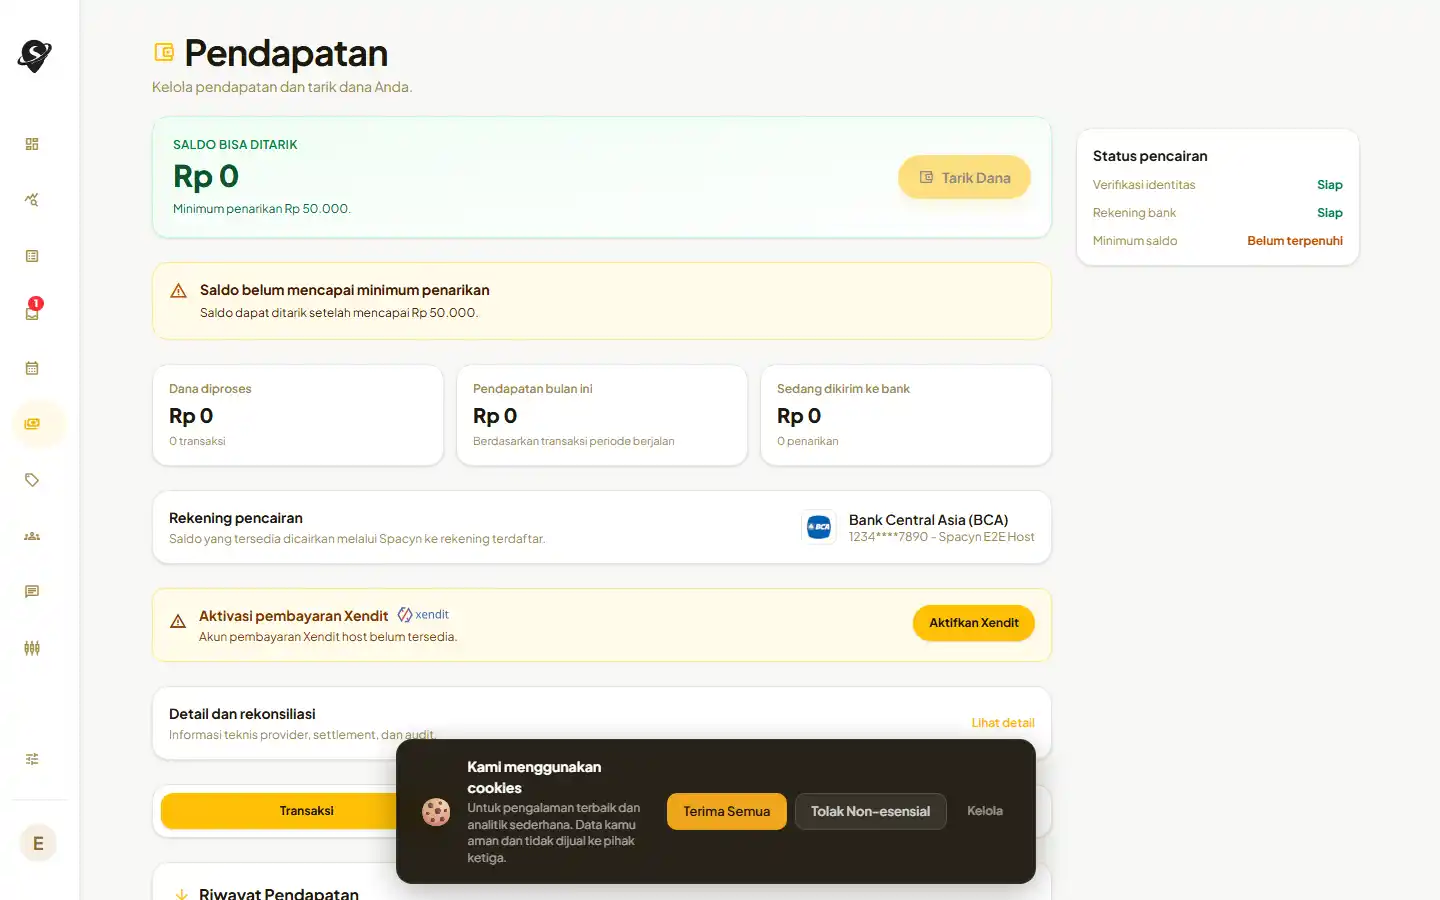Click the Pendapatan bulan ini card
This screenshot has height=900, width=1440.
[x=602, y=415]
